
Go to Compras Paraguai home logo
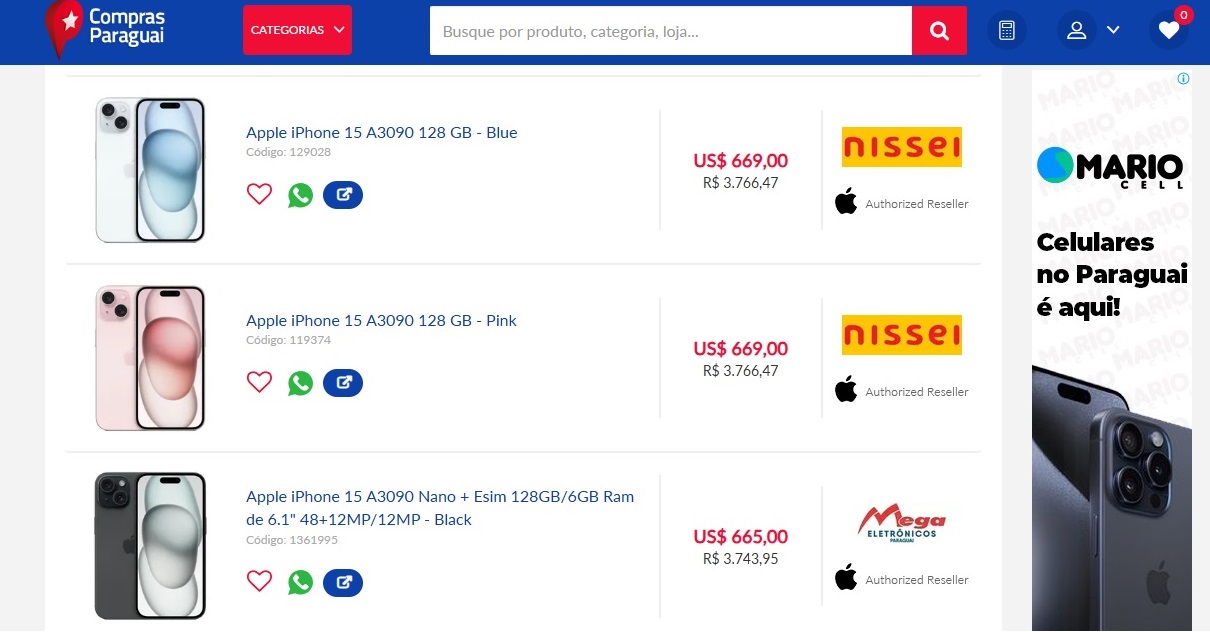105,28
